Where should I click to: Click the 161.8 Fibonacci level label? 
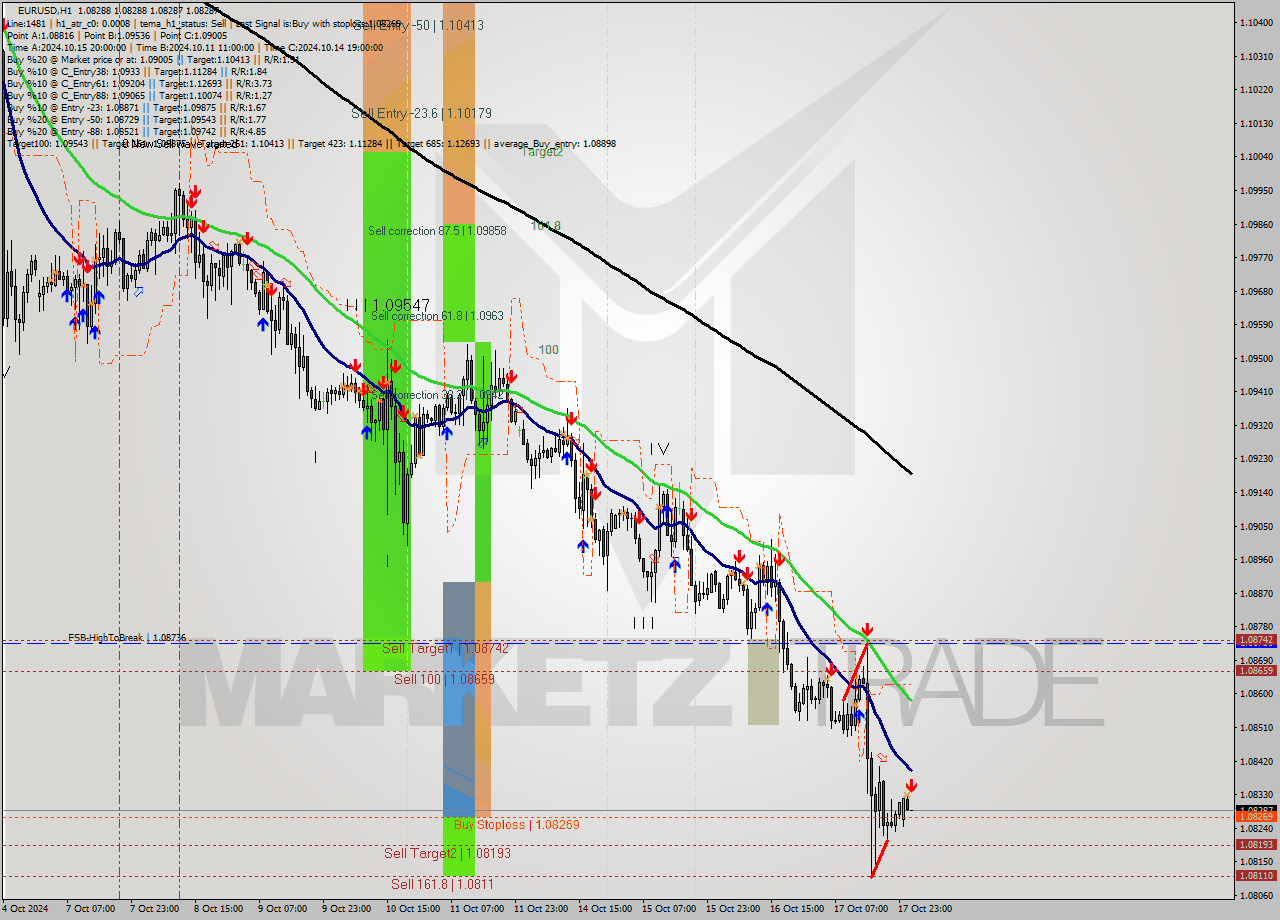(x=545, y=226)
